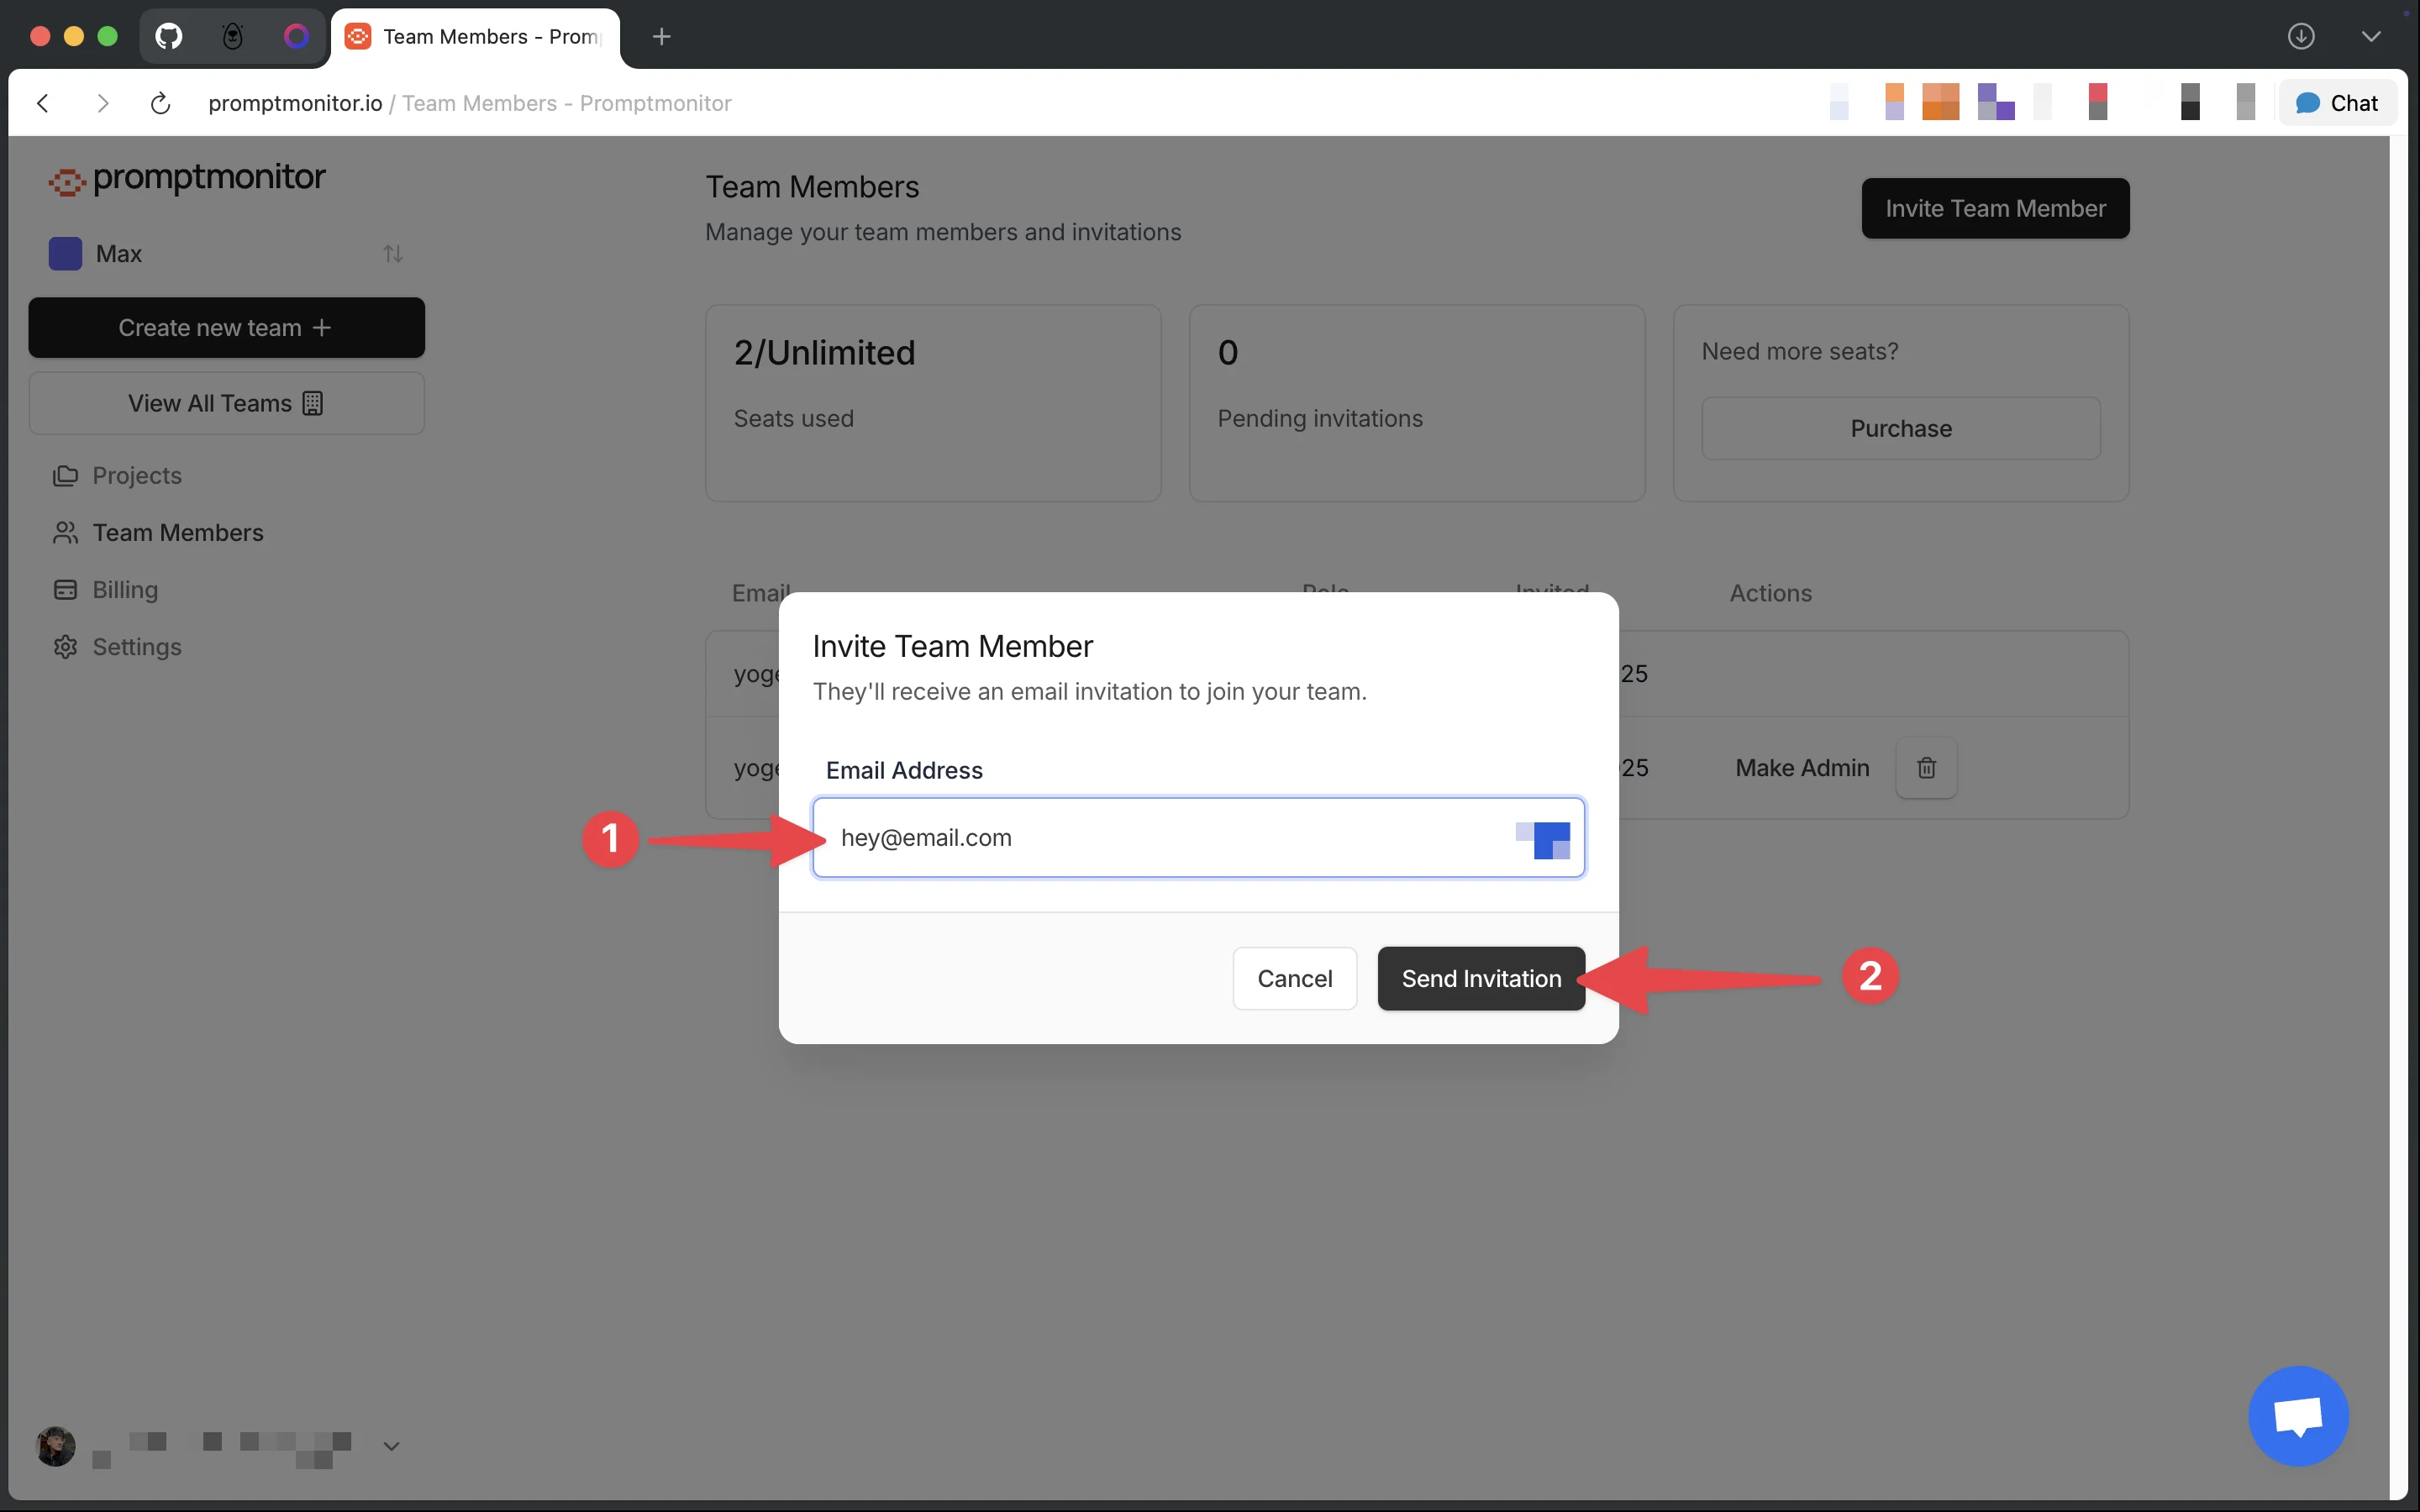Reload the page with the refresh icon
The width and height of the screenshot is (2420, 1512).
point(160,103)
